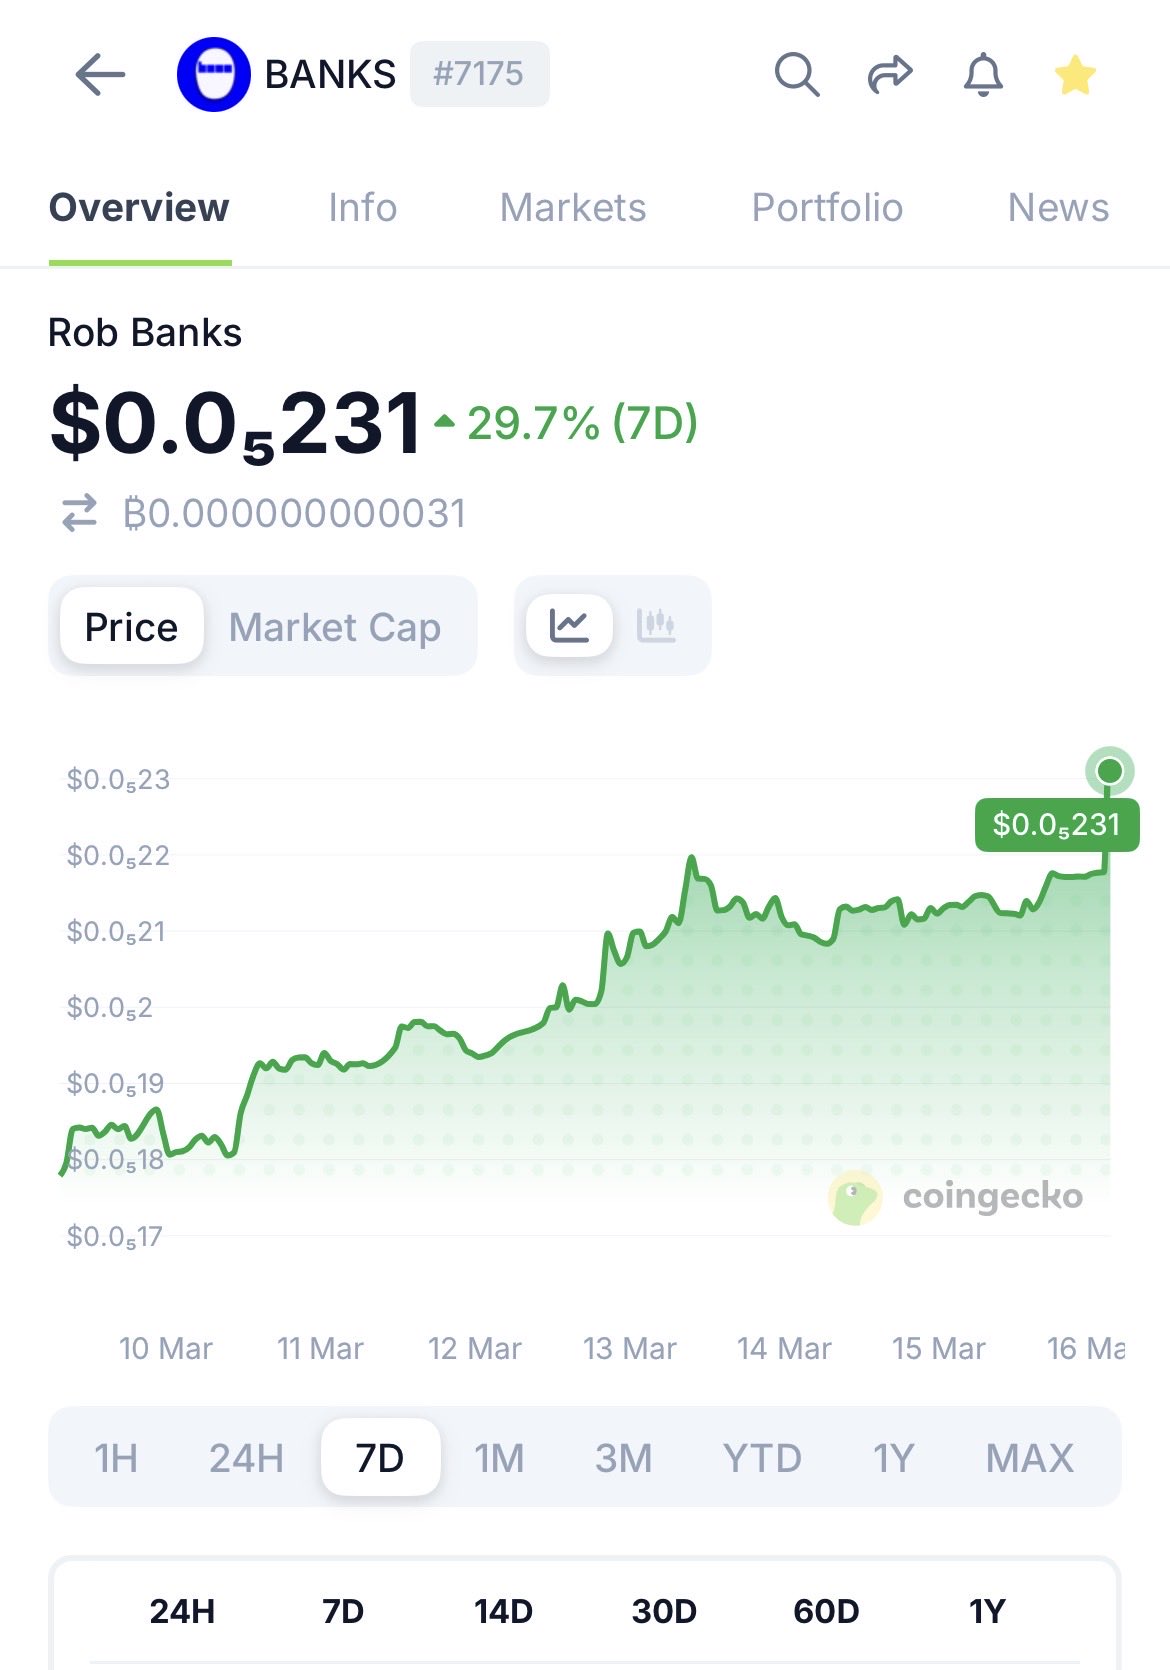Open the Info tab
1170x1670 pixels.
click(362, 208)
